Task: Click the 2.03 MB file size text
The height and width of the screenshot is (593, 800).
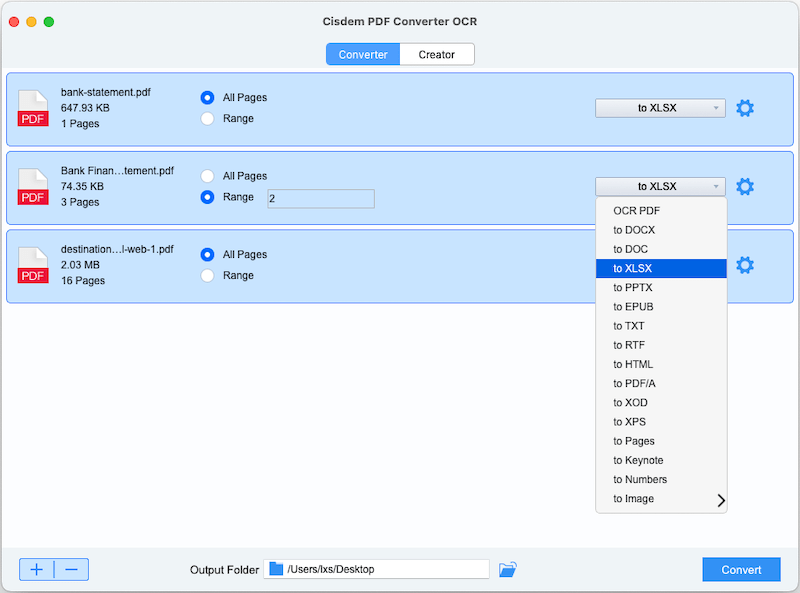Action: tap(80, 265)
